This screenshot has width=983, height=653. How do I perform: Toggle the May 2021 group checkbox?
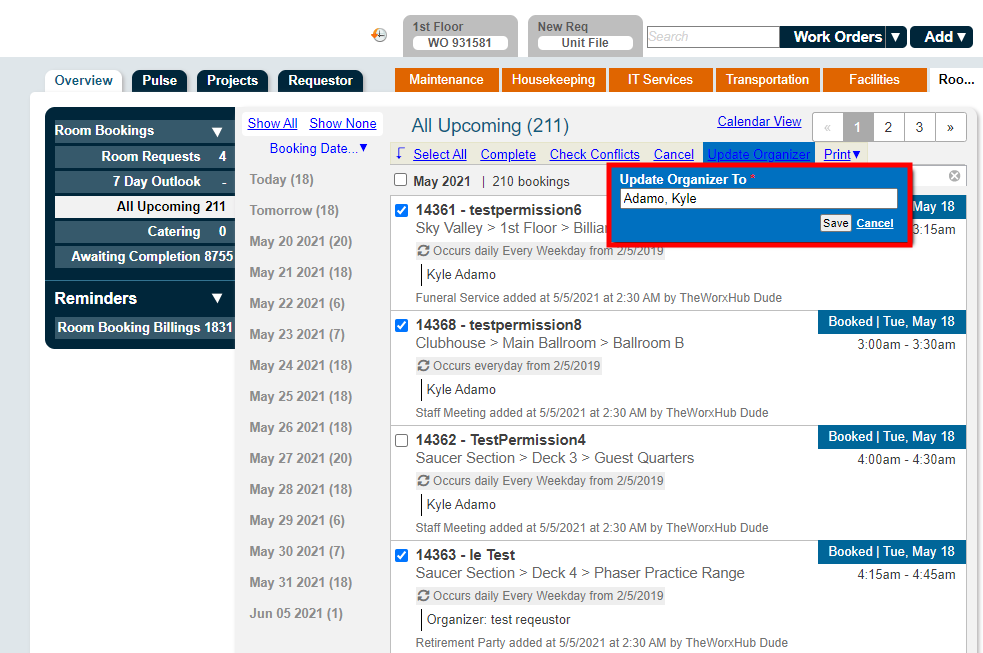(401, 180)
